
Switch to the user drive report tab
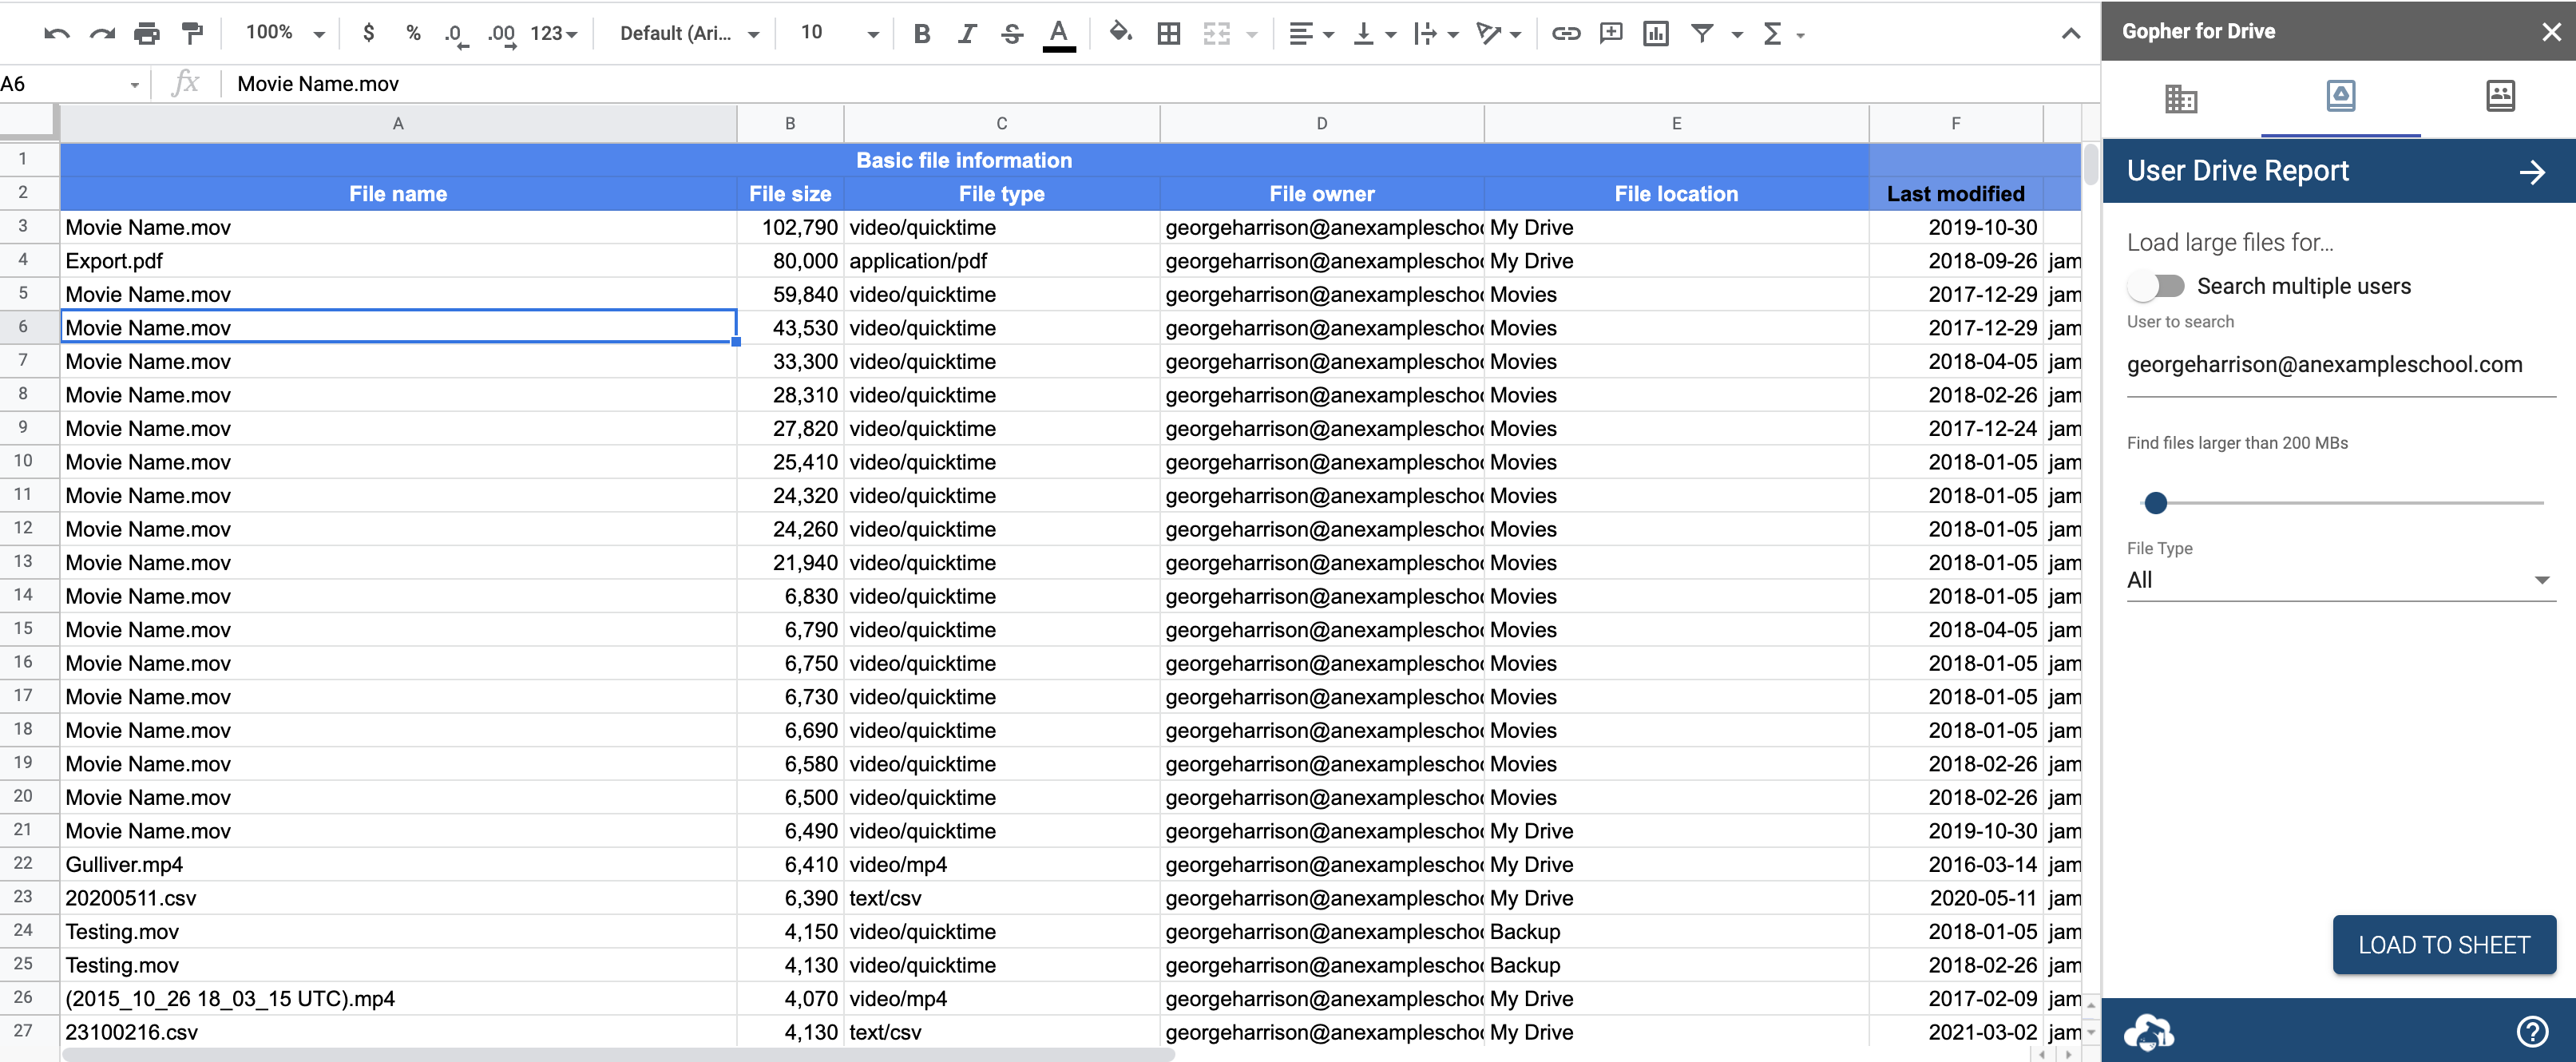(x=2340, y=97)
